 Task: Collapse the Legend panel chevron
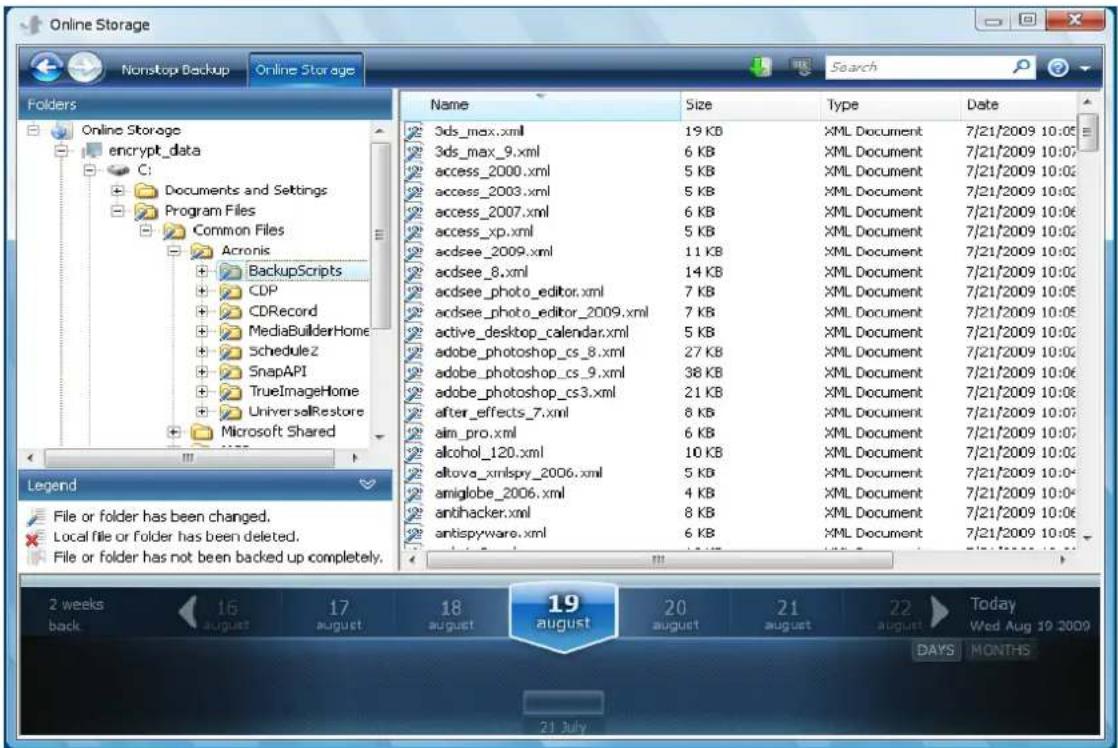[367, 485]
